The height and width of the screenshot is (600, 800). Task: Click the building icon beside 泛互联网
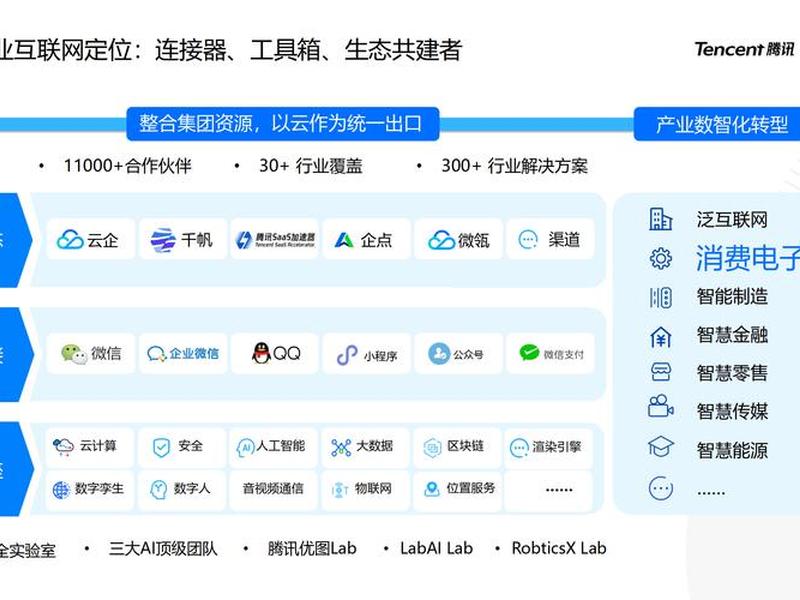point(661,219)
